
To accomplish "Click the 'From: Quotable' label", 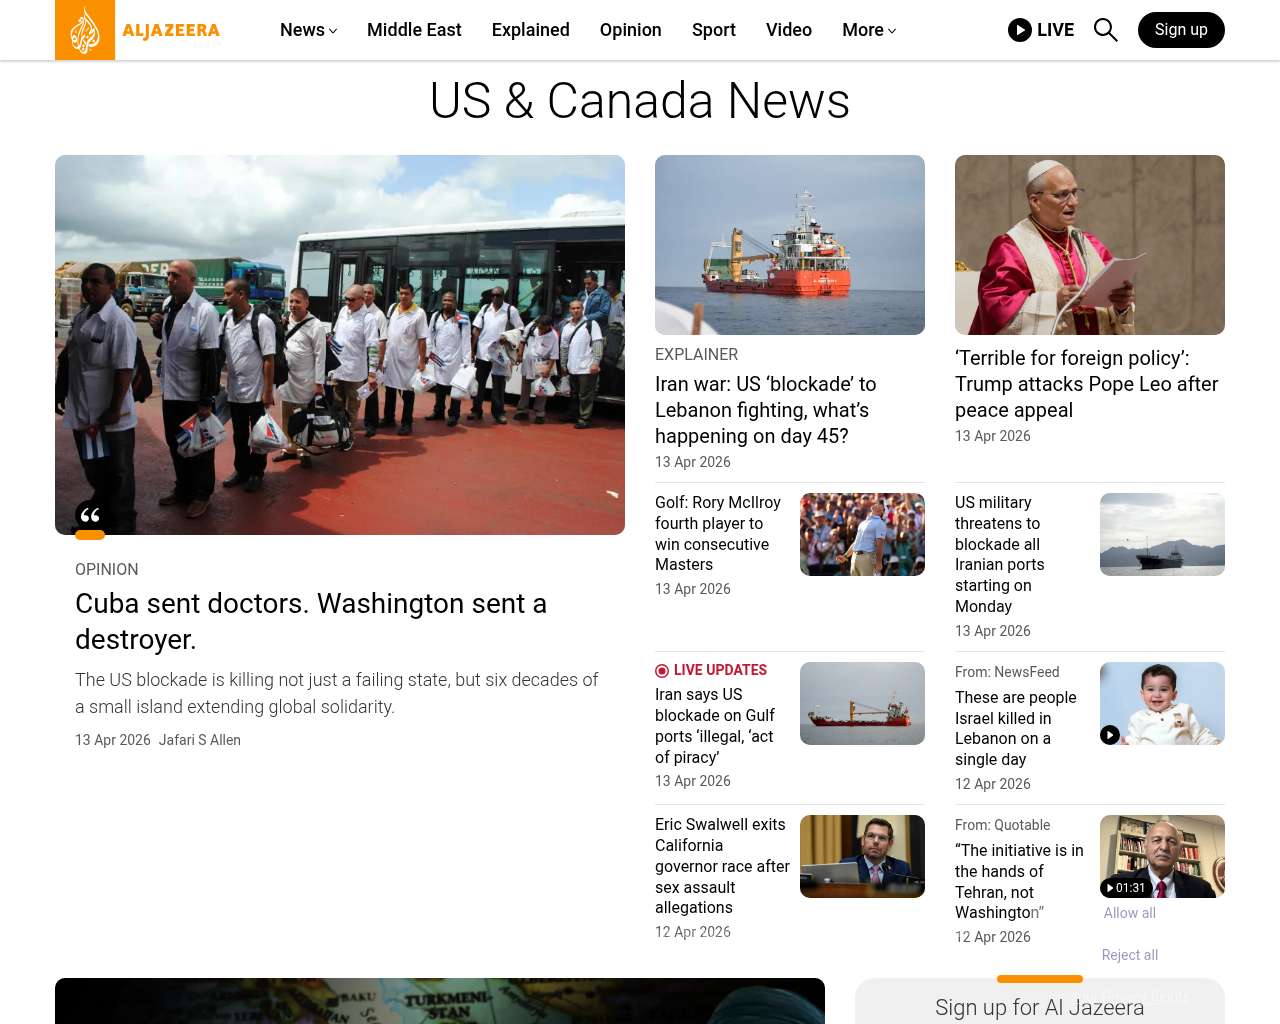I will tap(1003, 825).
